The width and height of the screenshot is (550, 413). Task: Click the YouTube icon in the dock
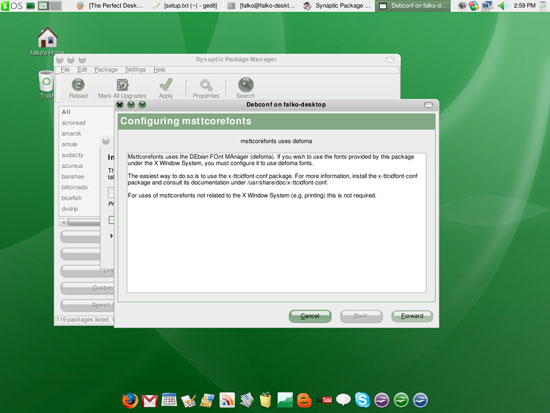325,400
